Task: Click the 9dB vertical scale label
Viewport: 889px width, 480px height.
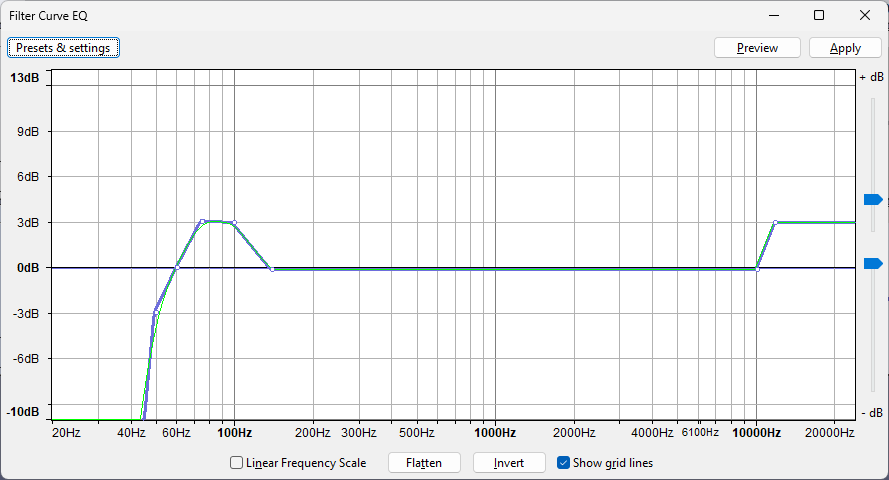Action: (x=28, y=131)
